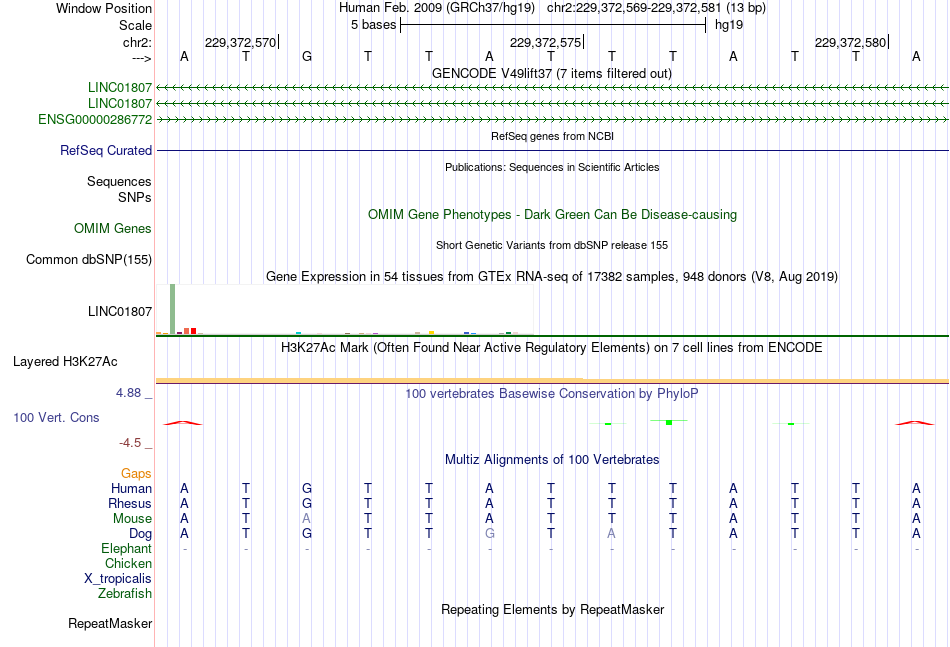950x647 pixels.
Task: Click the chr2: ruler label
Action: tap(138, 42)
